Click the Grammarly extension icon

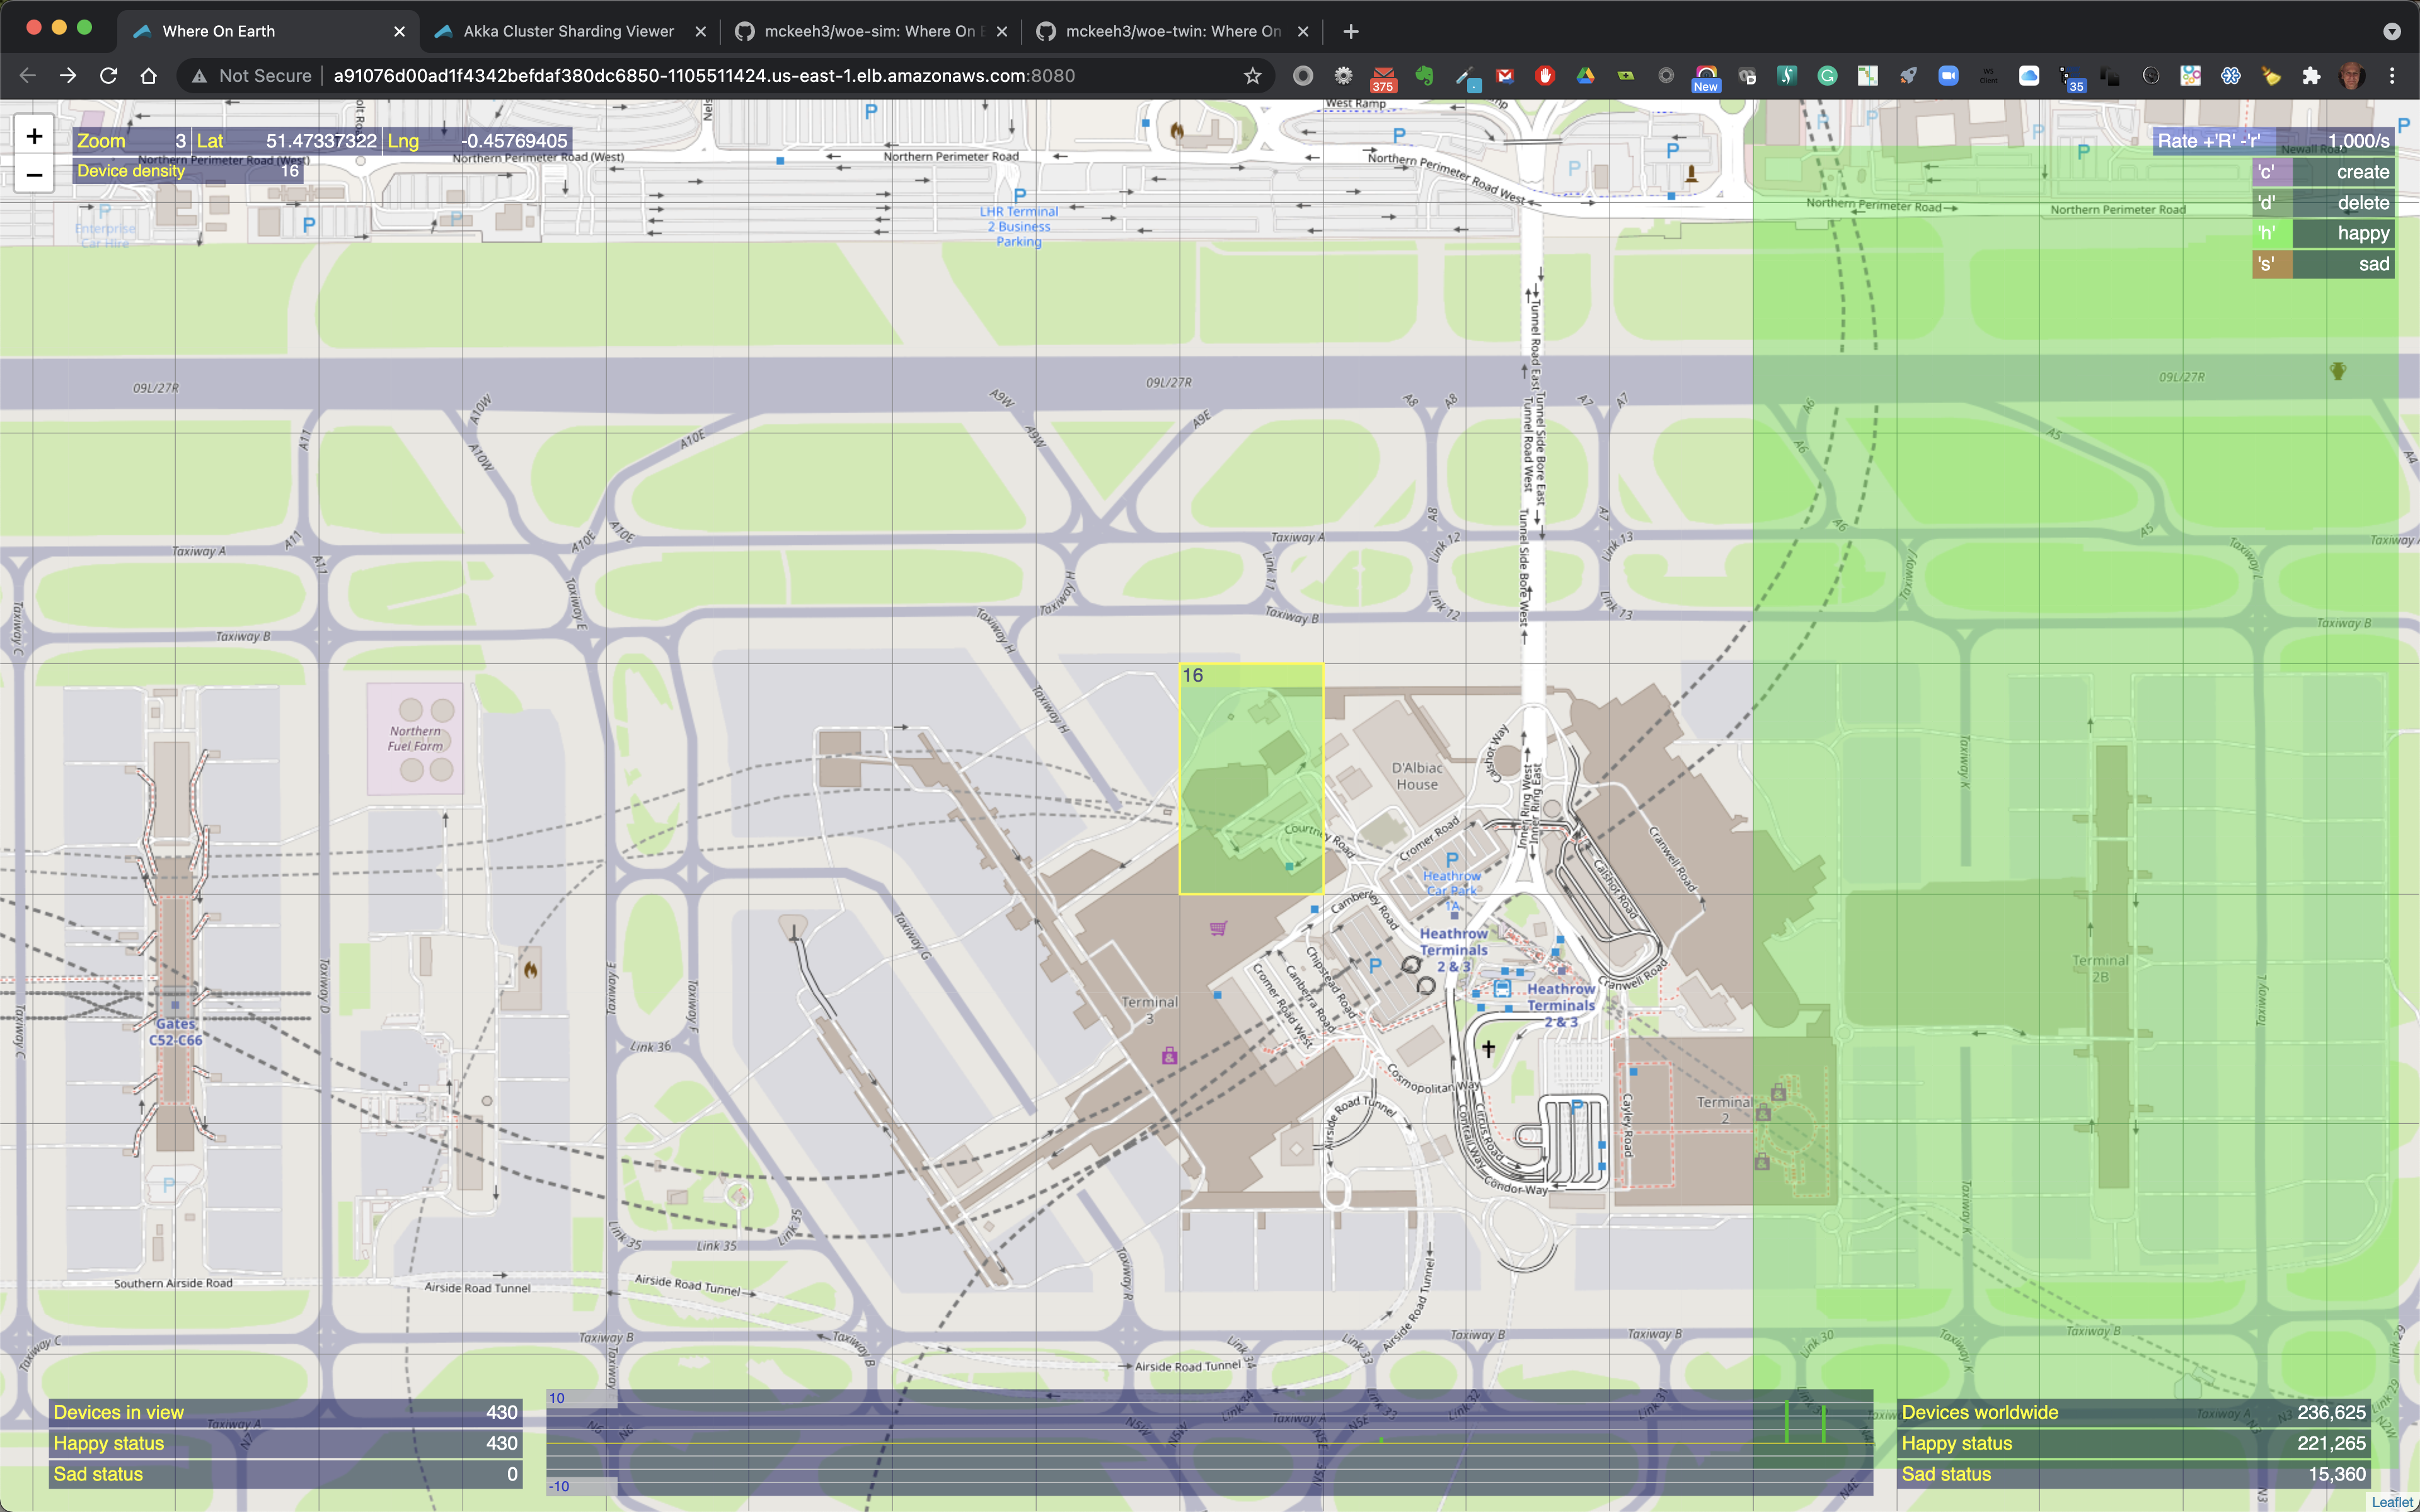point(1826,76)
